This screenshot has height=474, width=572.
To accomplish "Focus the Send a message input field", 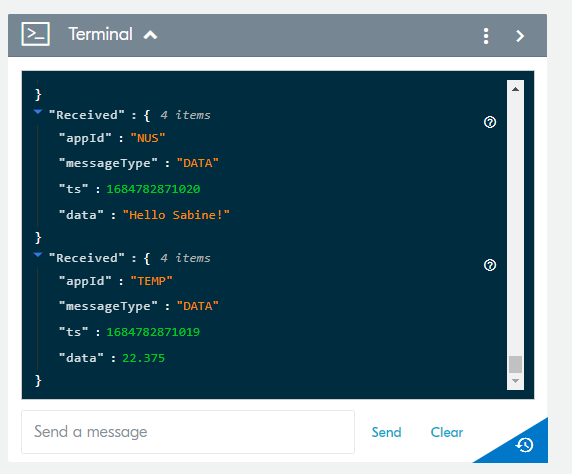I will (188, 432).
